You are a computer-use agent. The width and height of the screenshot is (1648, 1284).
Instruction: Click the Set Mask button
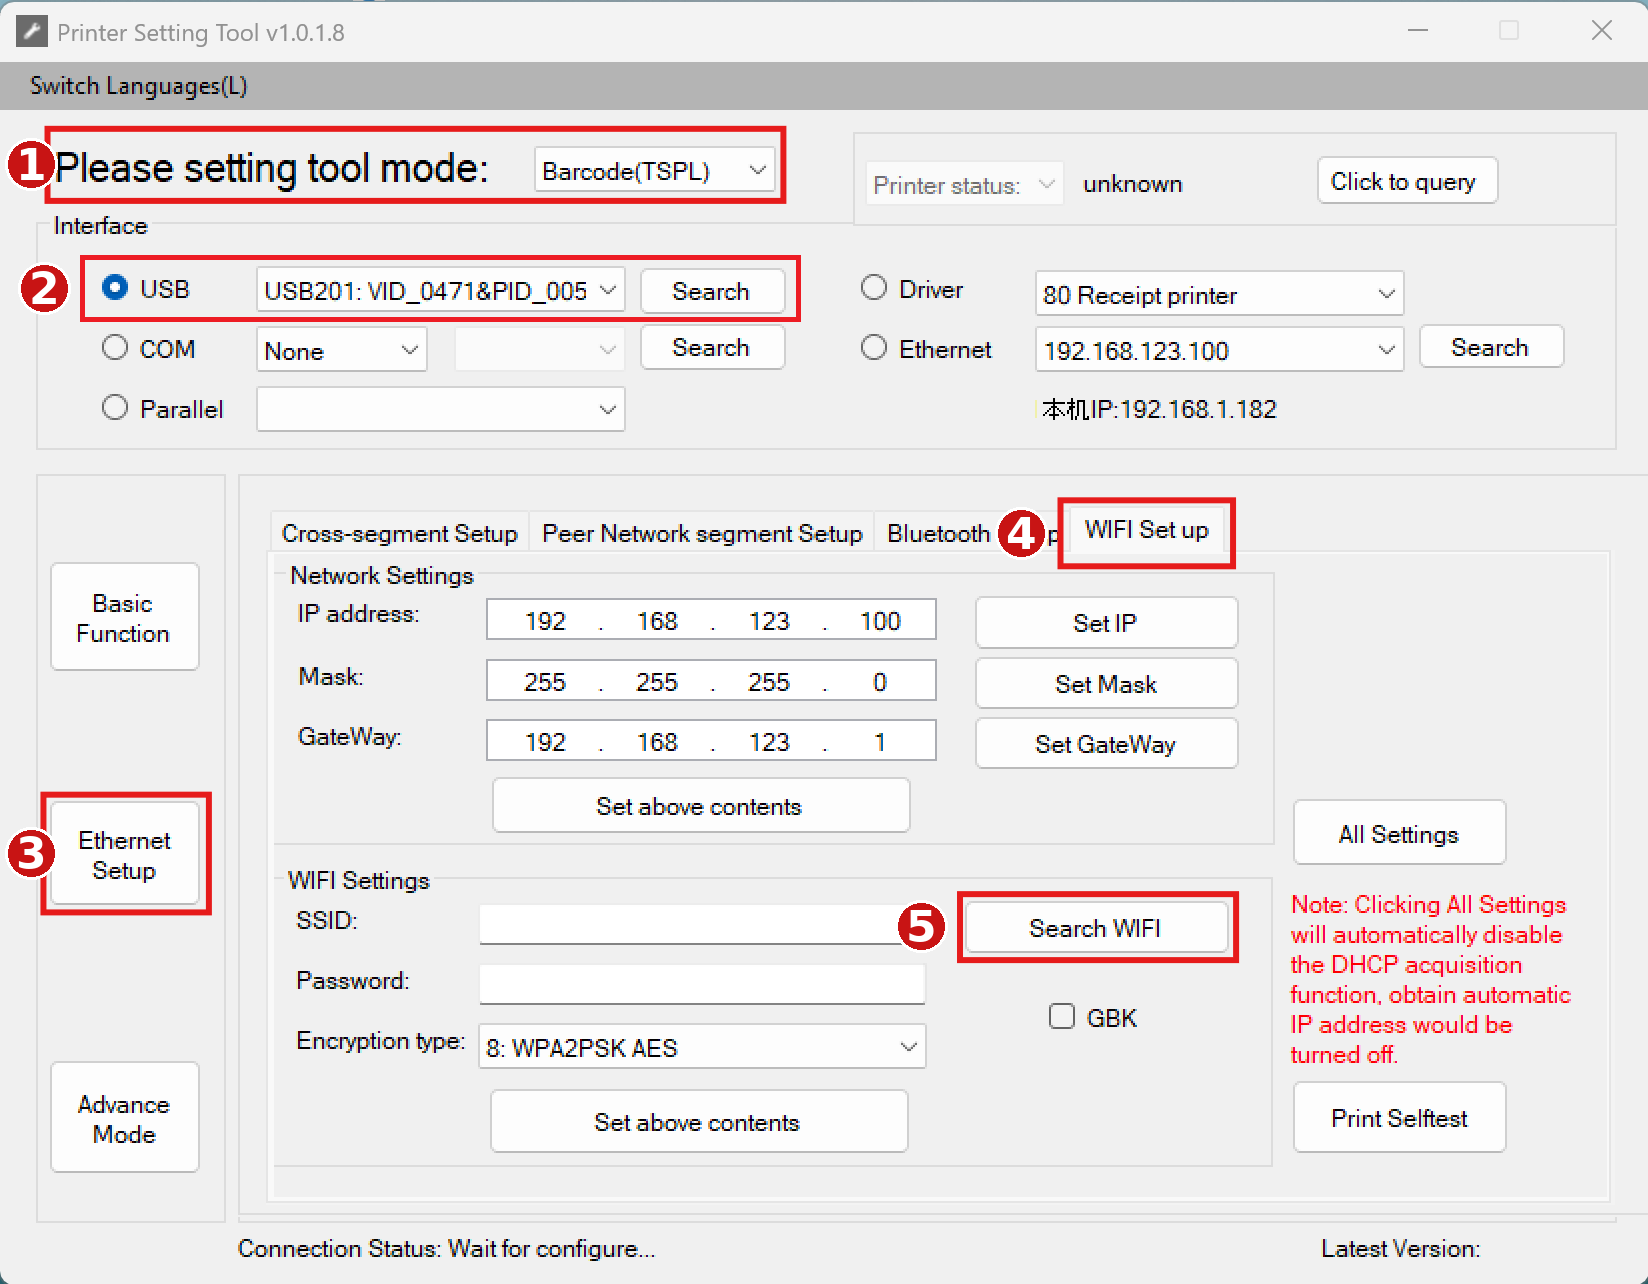[1106, 684]
